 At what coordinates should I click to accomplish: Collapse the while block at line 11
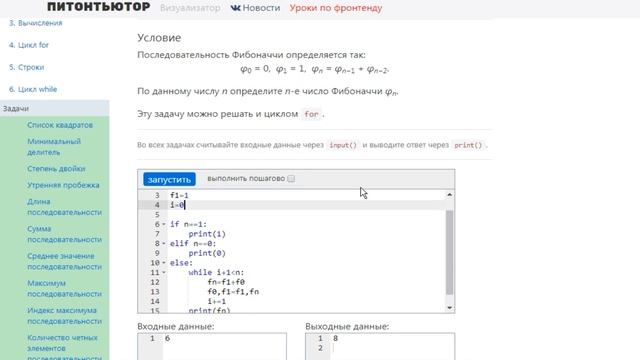tap(164, 272)
